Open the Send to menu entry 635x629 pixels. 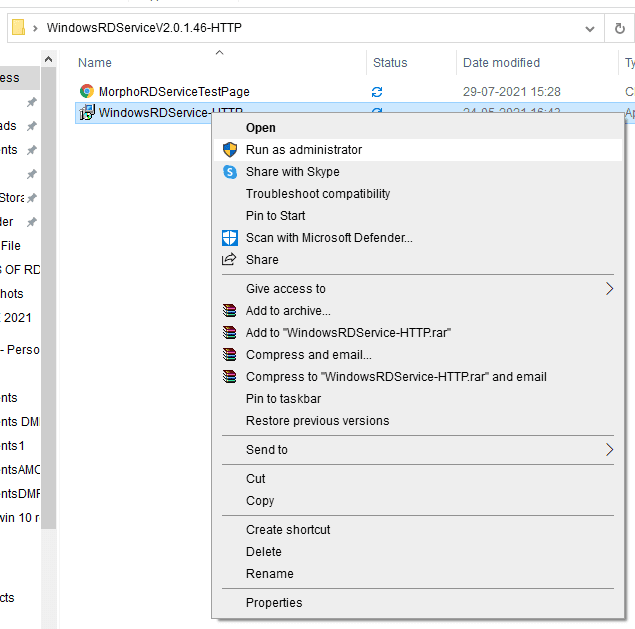tap(418, 450)
